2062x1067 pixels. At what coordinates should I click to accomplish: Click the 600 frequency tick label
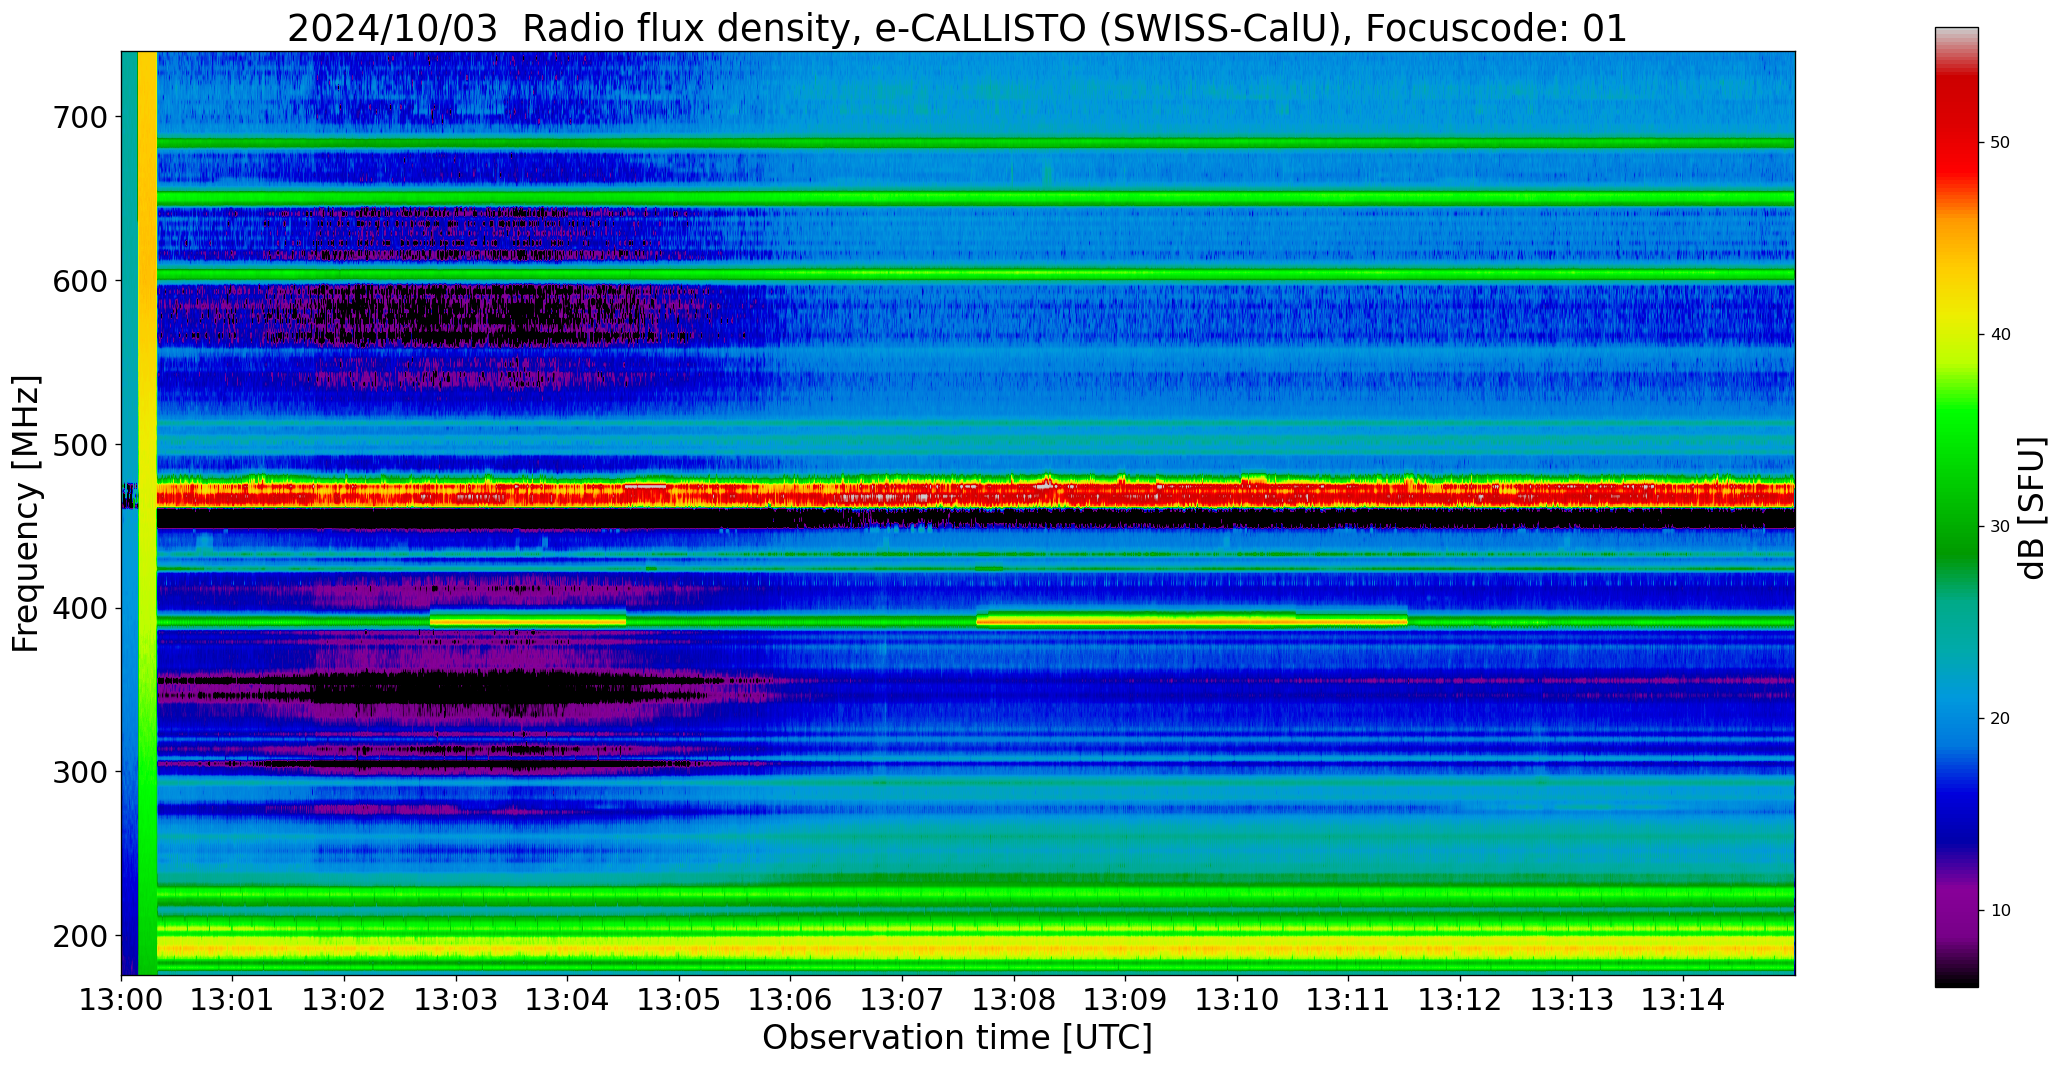(79, 281)
